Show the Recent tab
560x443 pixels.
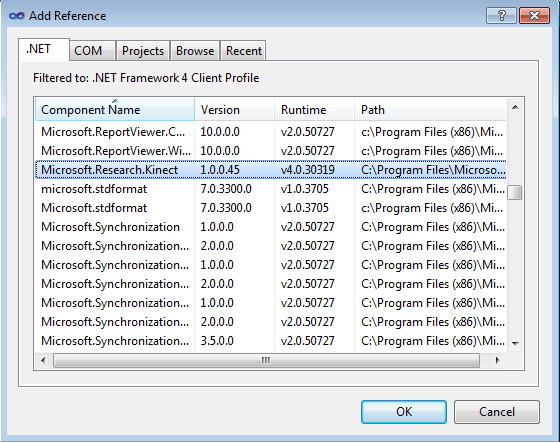point(244,51)
